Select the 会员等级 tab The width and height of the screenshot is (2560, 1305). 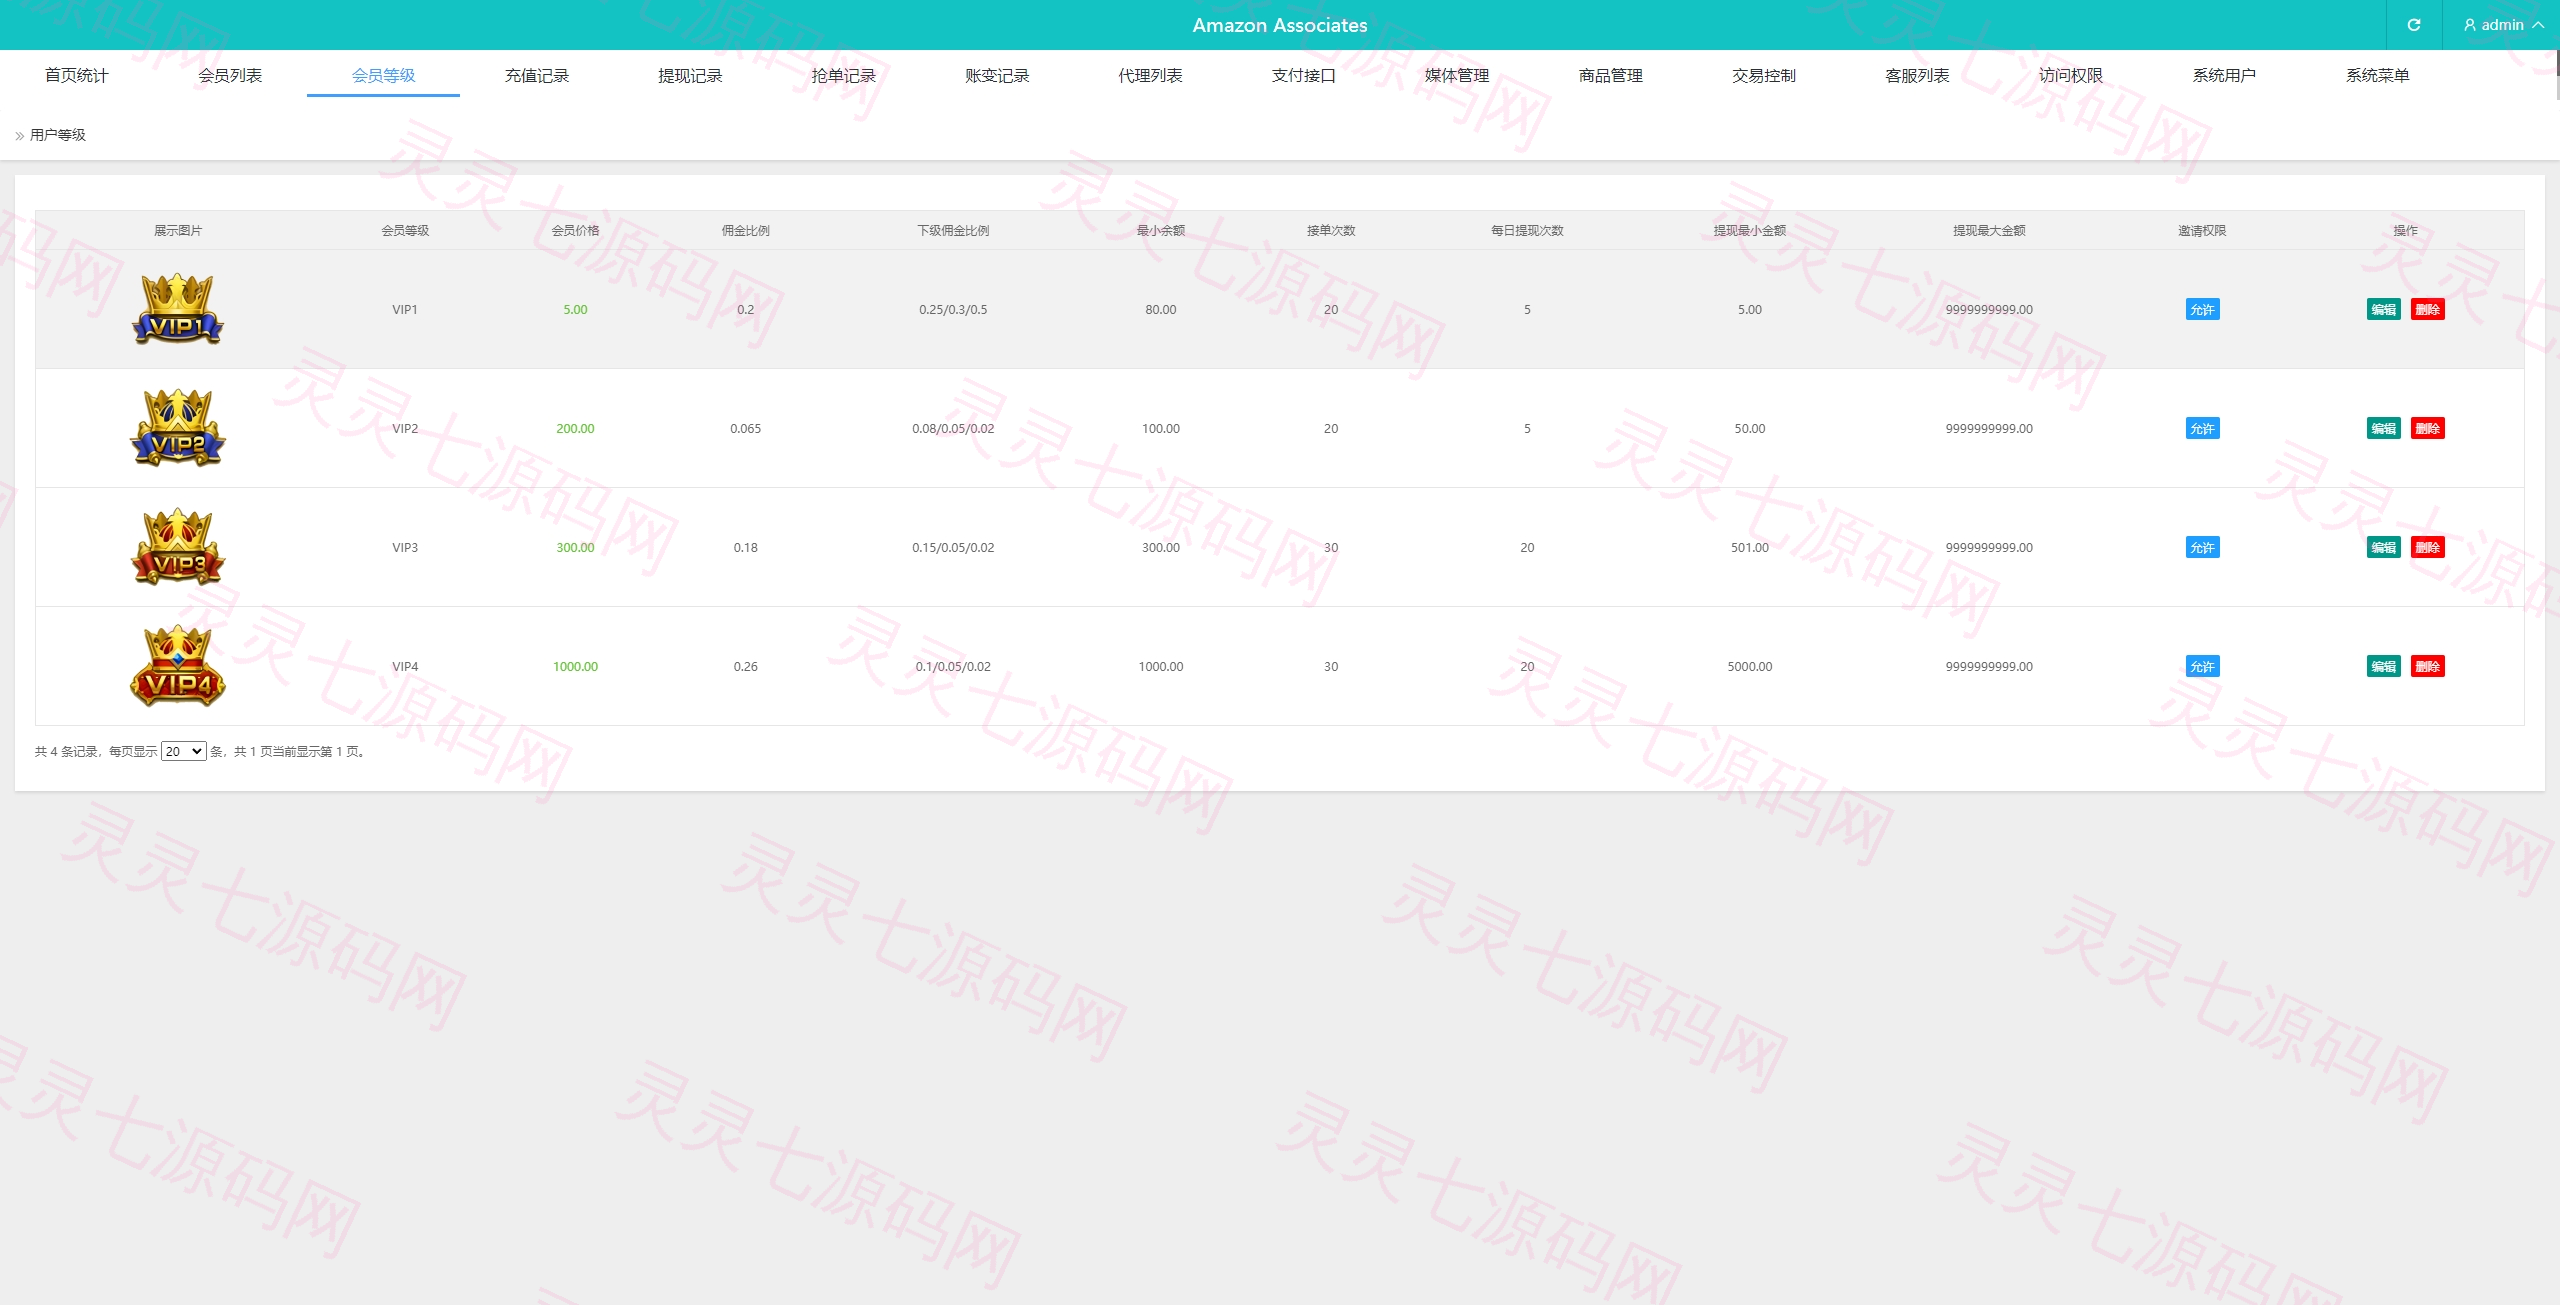(383, 75)
